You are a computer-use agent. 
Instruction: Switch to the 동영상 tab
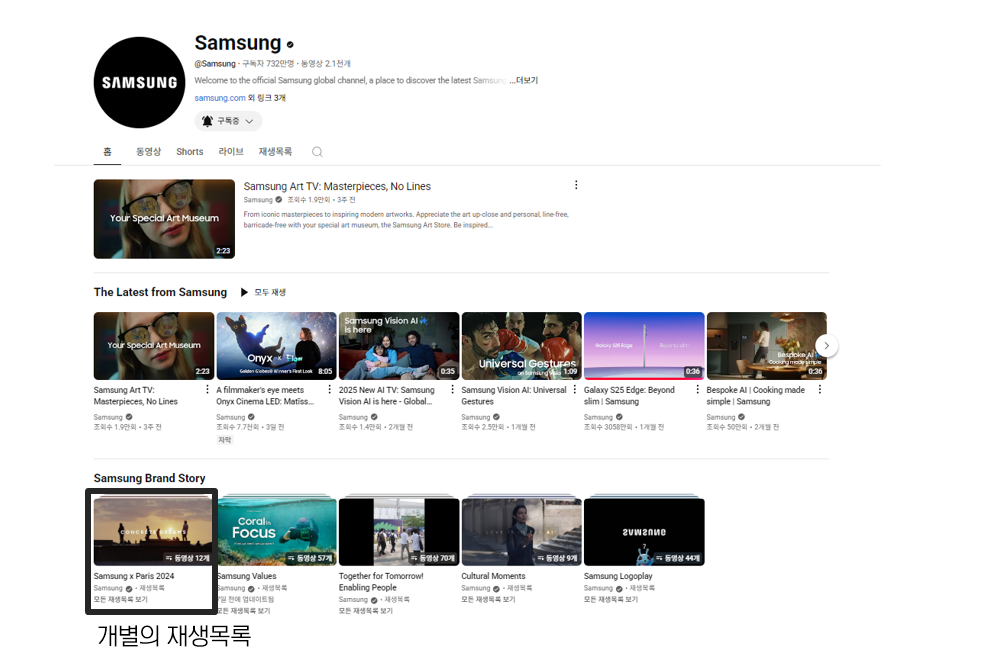click(x=148, y=152)
